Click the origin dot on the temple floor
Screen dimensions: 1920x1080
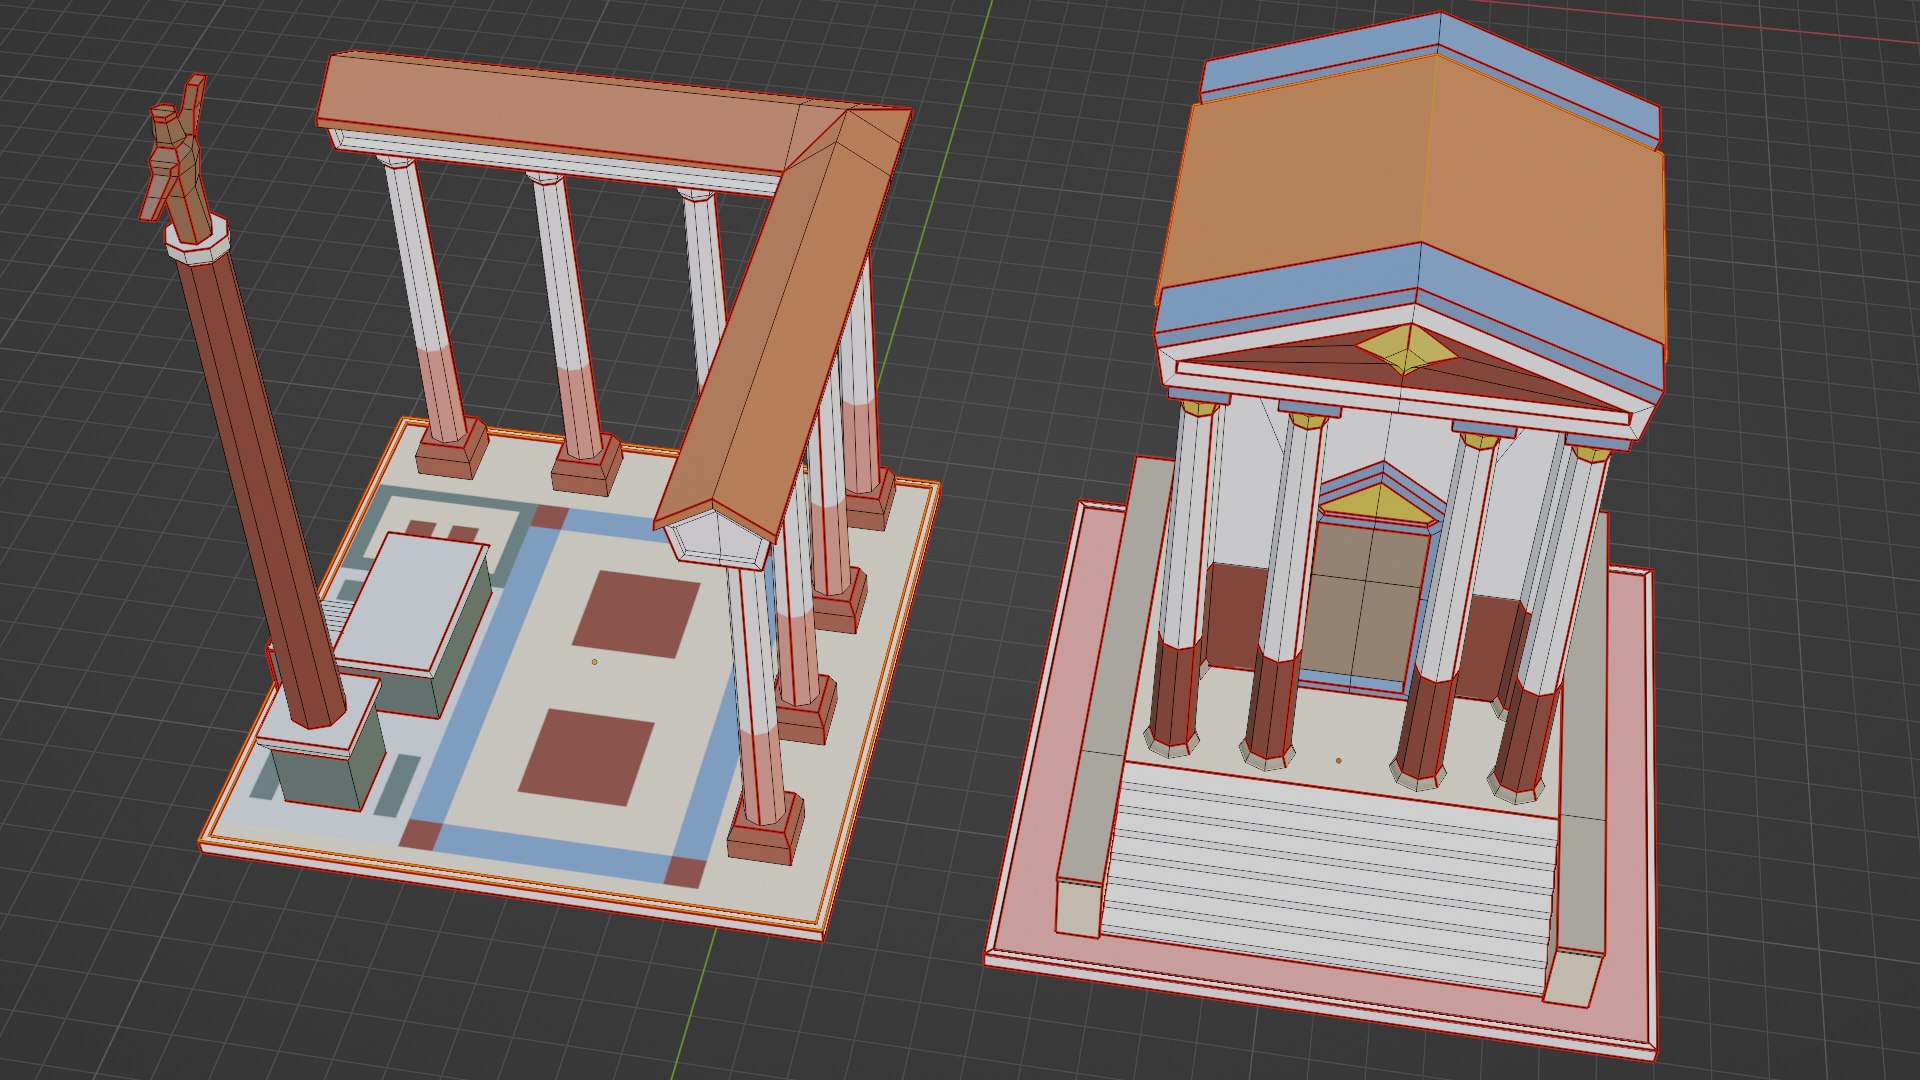1339,761
